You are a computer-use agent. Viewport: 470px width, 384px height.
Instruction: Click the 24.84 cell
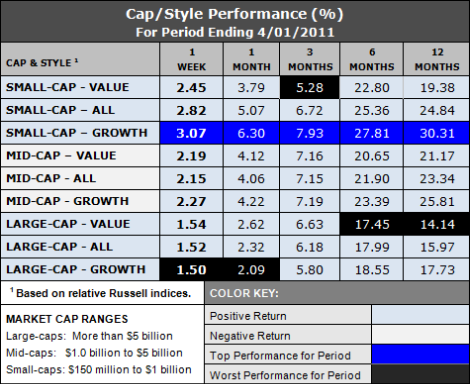tap(437, 110)
